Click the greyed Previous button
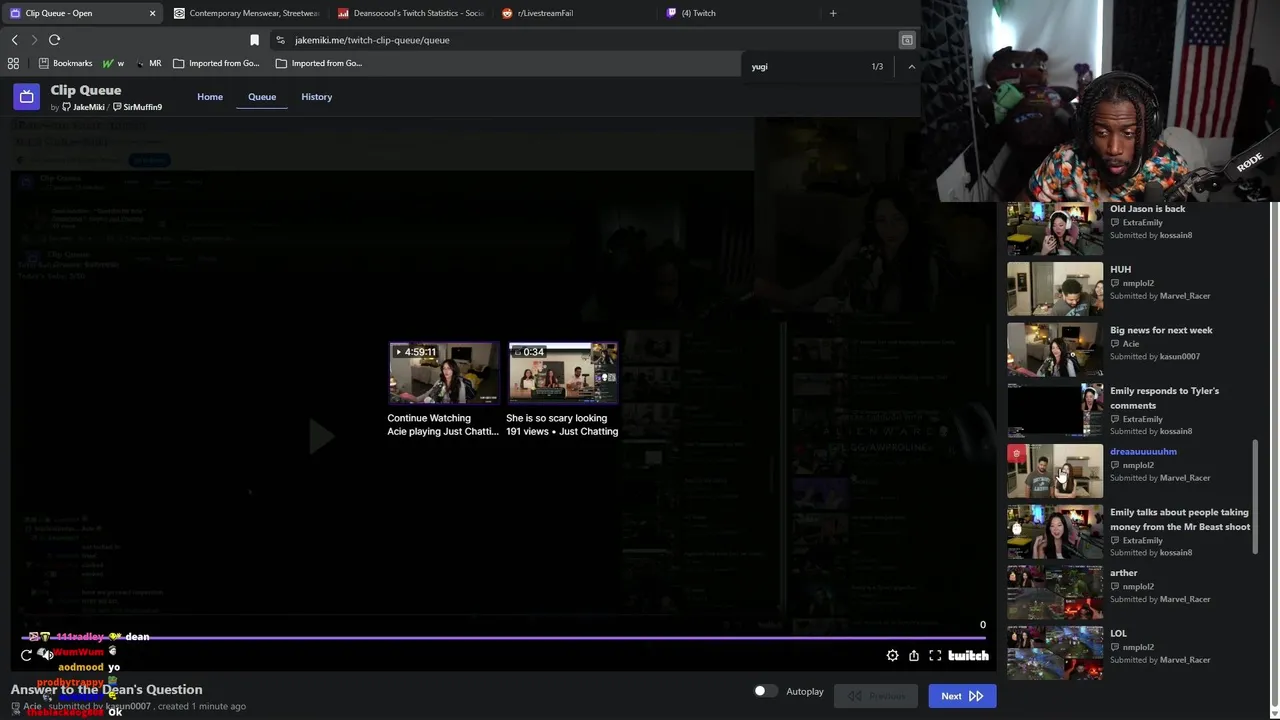This screenshot has height=720, width=1280. tap(876, 696)
